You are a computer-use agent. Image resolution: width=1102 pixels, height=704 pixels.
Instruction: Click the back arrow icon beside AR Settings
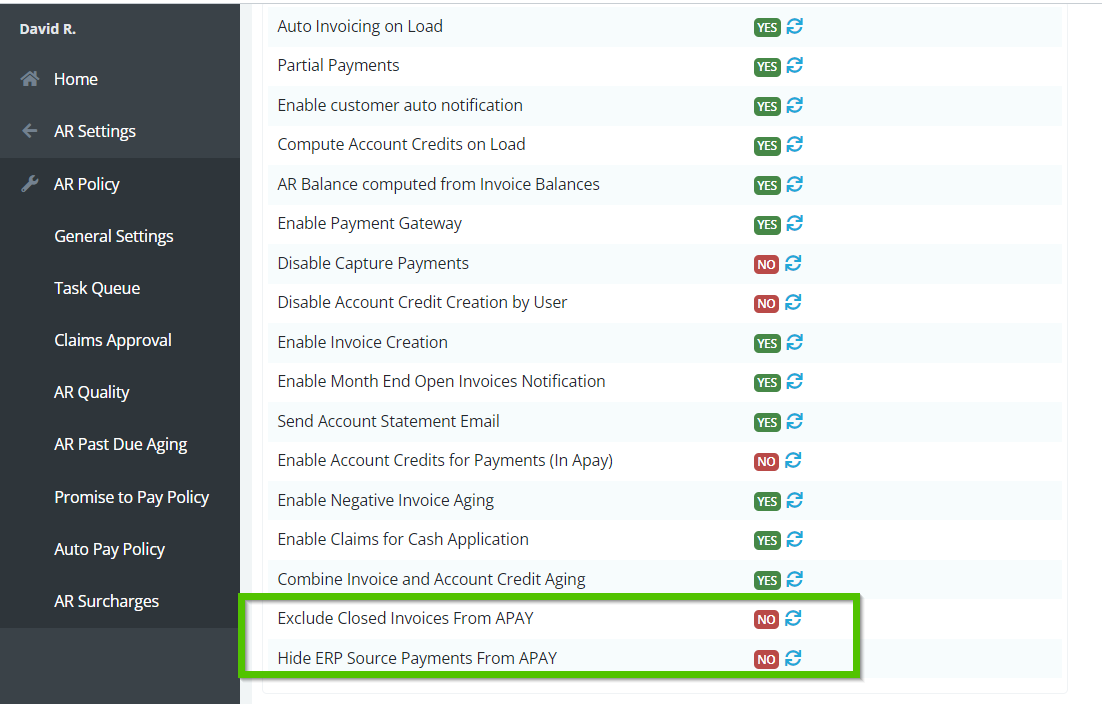30,131
